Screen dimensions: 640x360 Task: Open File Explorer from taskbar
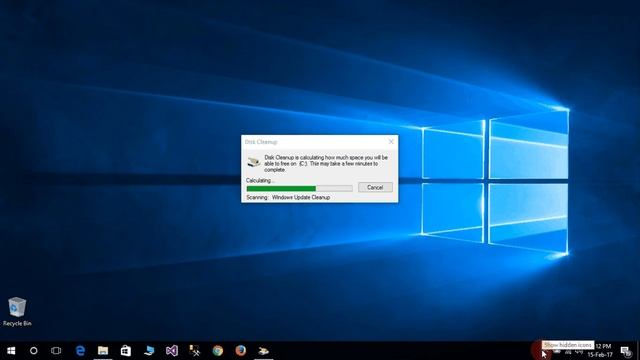click(103, 351)
